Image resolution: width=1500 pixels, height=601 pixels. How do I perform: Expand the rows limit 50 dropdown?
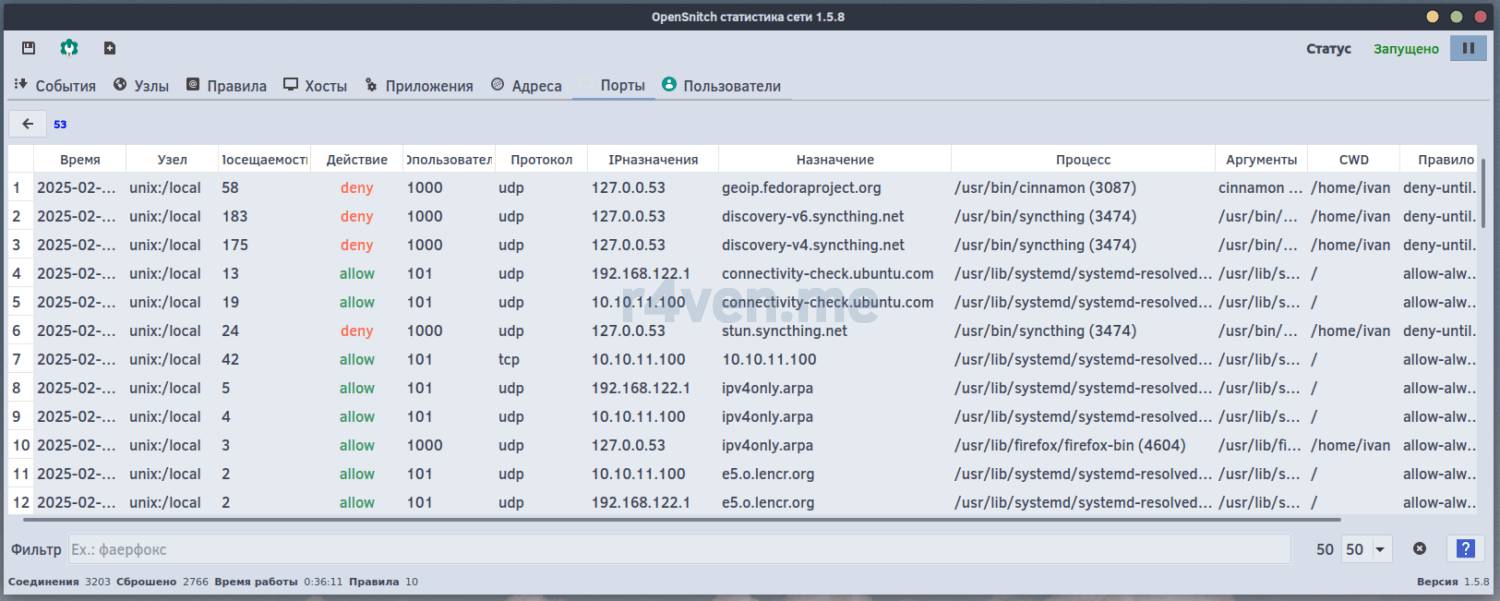pyautogui.click(x=1368, y=549)
